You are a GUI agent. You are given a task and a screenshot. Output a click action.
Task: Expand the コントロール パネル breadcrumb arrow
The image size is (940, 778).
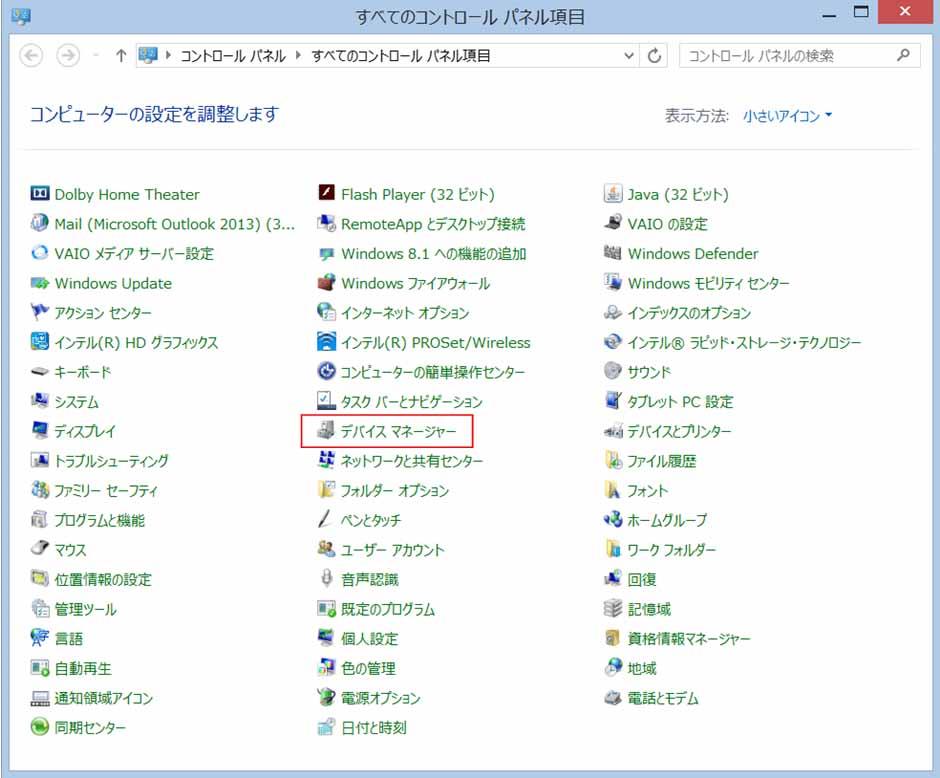[298, 56]
